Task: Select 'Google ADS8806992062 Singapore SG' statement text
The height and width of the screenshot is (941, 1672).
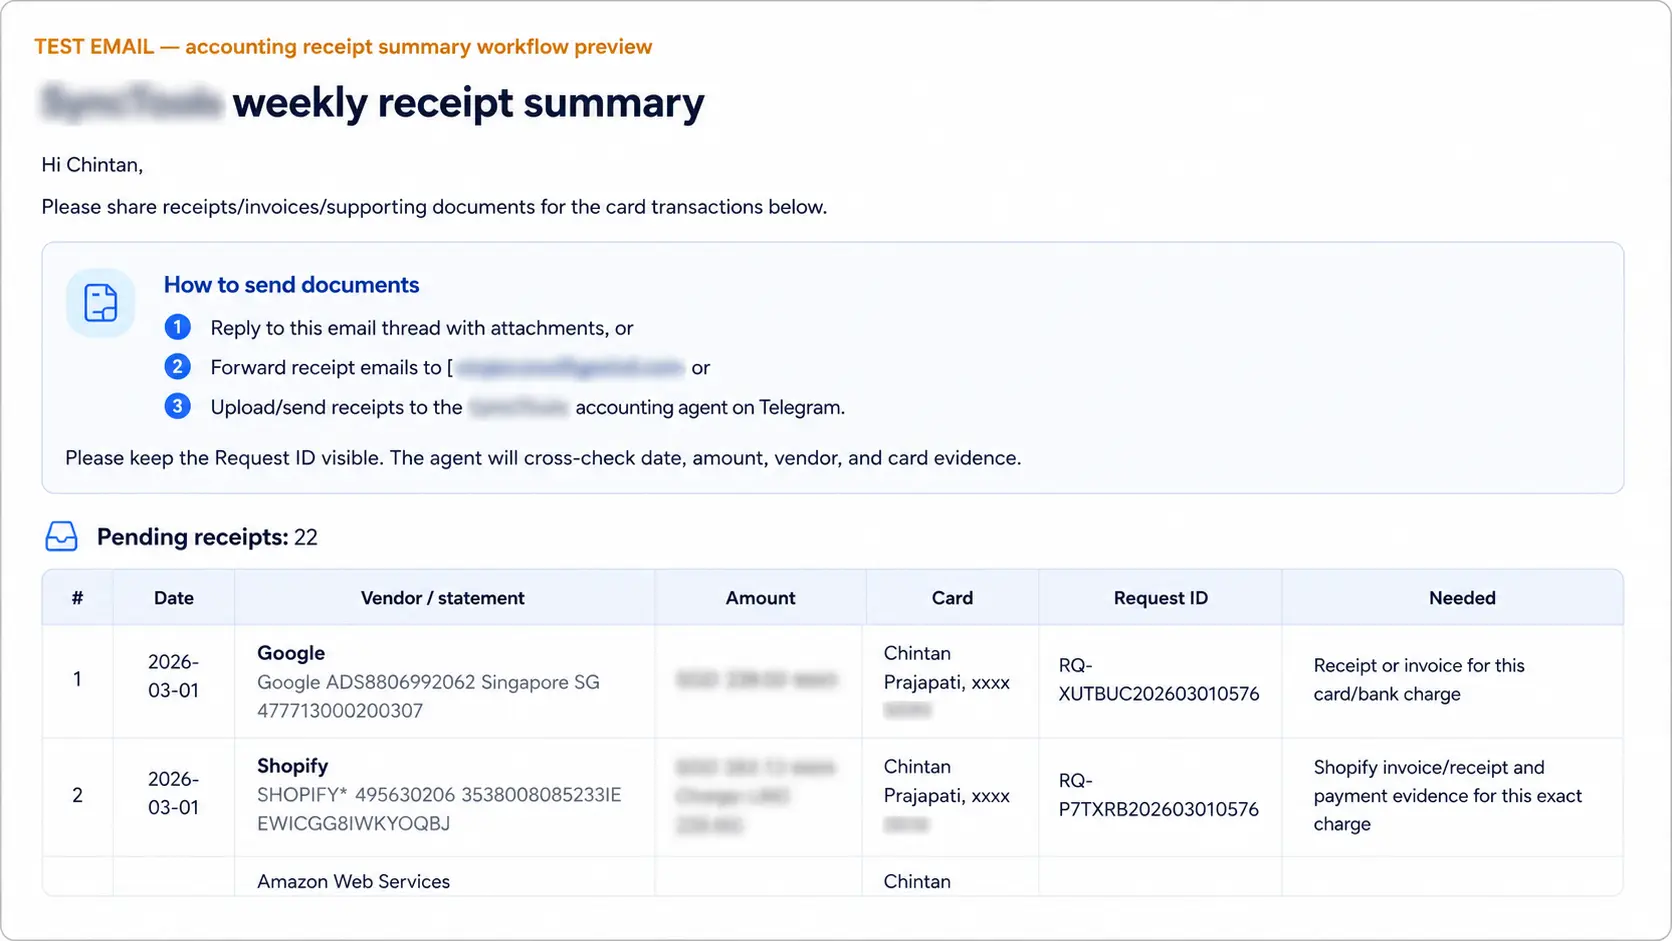Action: coord(428,682)
